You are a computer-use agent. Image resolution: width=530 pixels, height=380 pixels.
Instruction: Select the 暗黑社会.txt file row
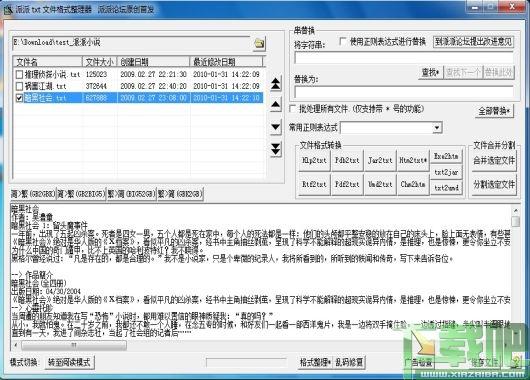coord(138,98)
